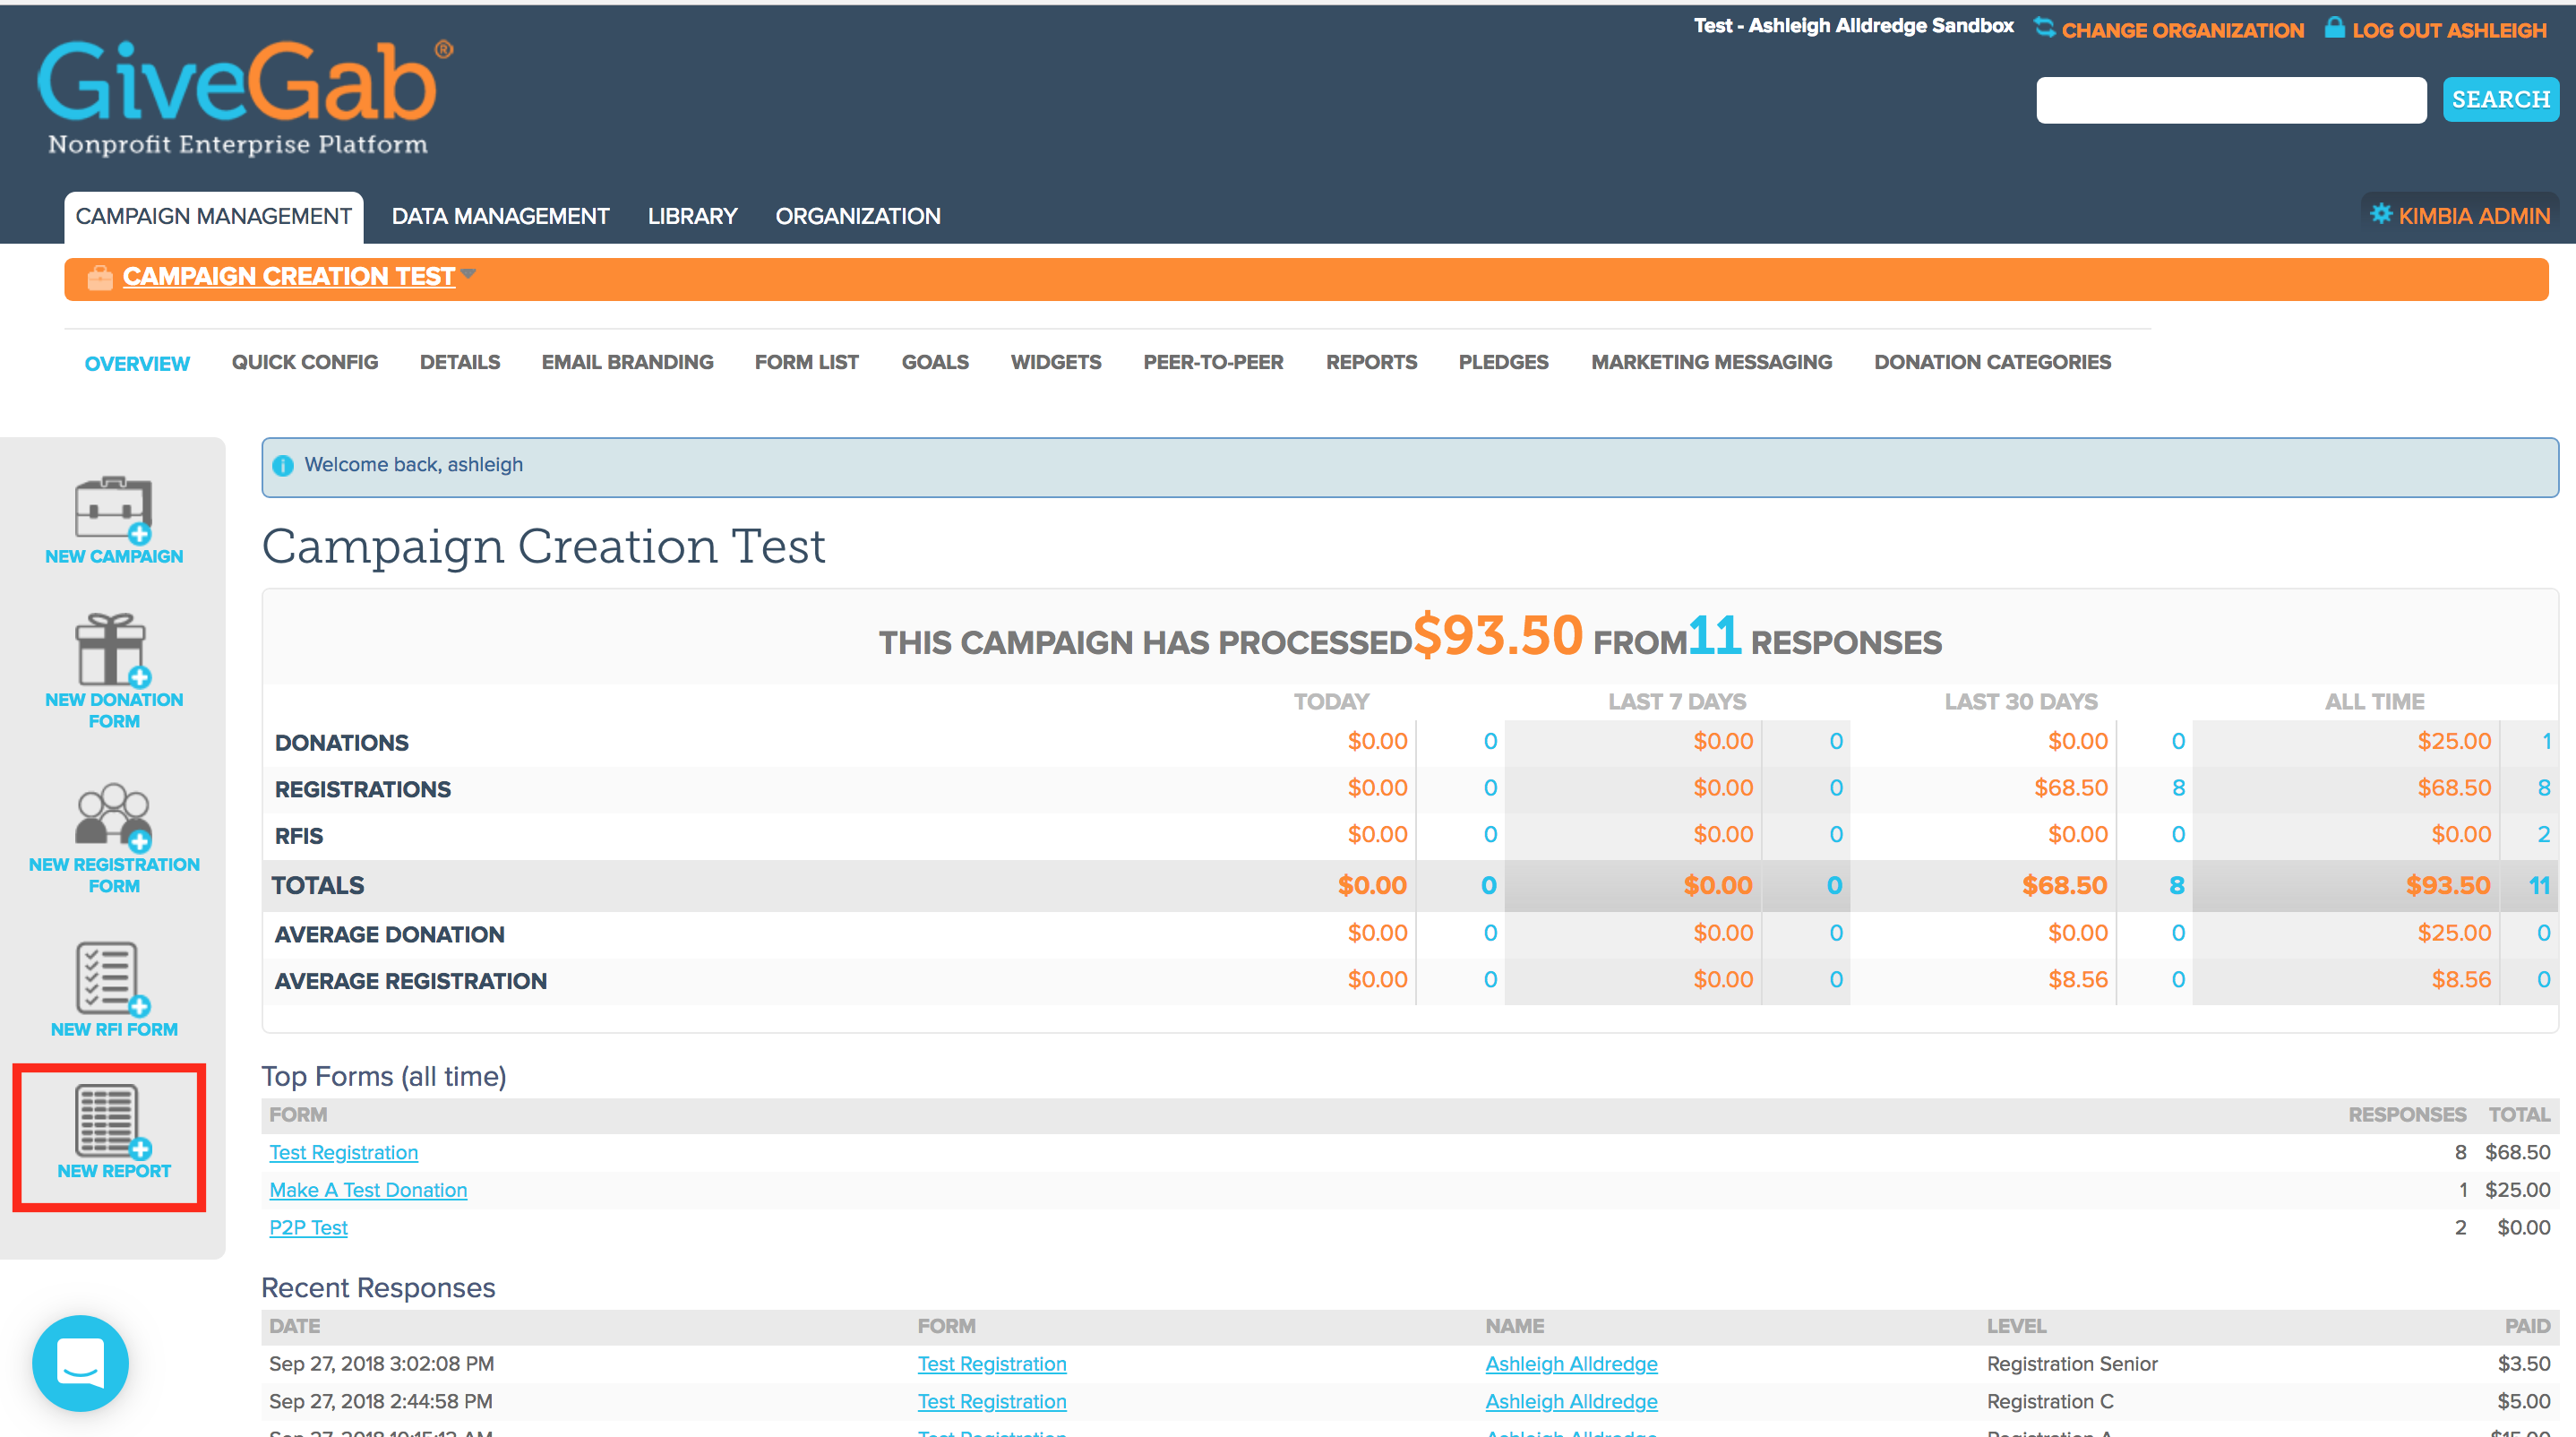Click the New Registration Form people icon
The width and height of the screenshot is (2576, 1437).
113,816
